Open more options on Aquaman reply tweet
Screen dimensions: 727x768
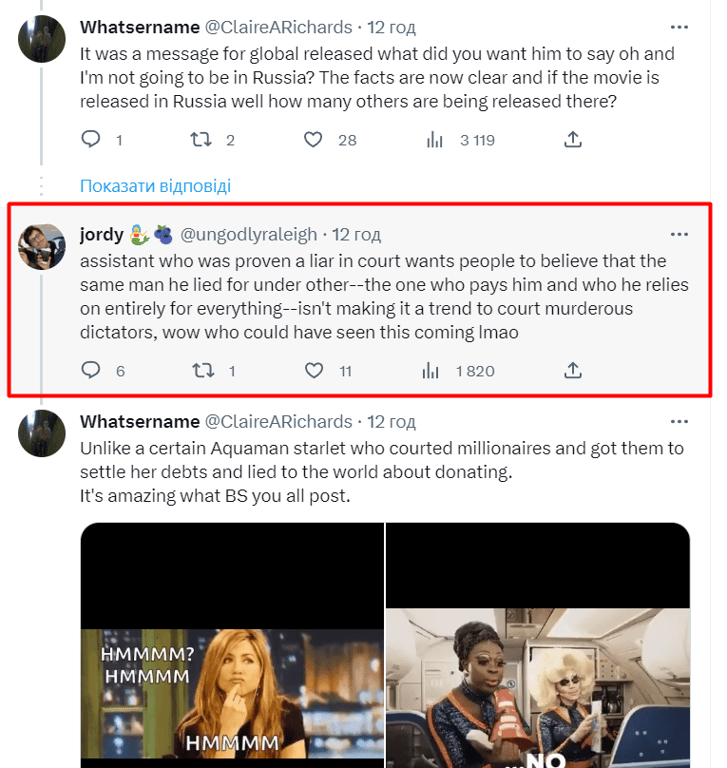coord(679,421)
